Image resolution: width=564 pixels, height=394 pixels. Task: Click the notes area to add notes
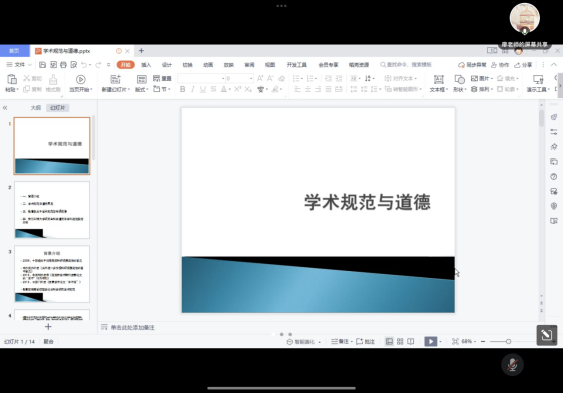pyautogui.click(x=132, y=327)
